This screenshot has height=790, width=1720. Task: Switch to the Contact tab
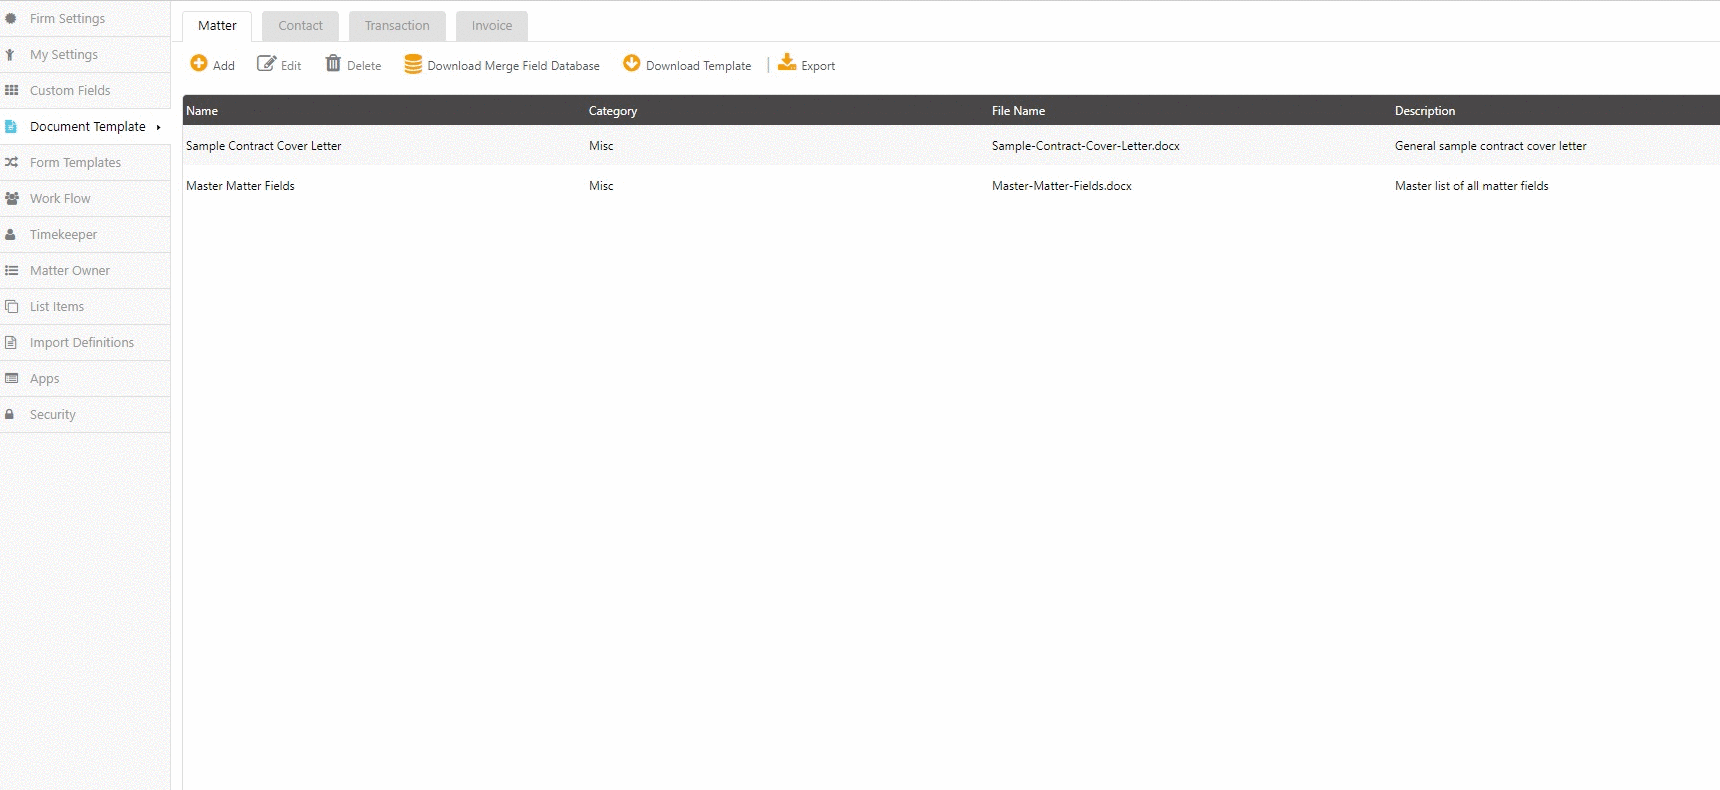[x=300, y=26]
